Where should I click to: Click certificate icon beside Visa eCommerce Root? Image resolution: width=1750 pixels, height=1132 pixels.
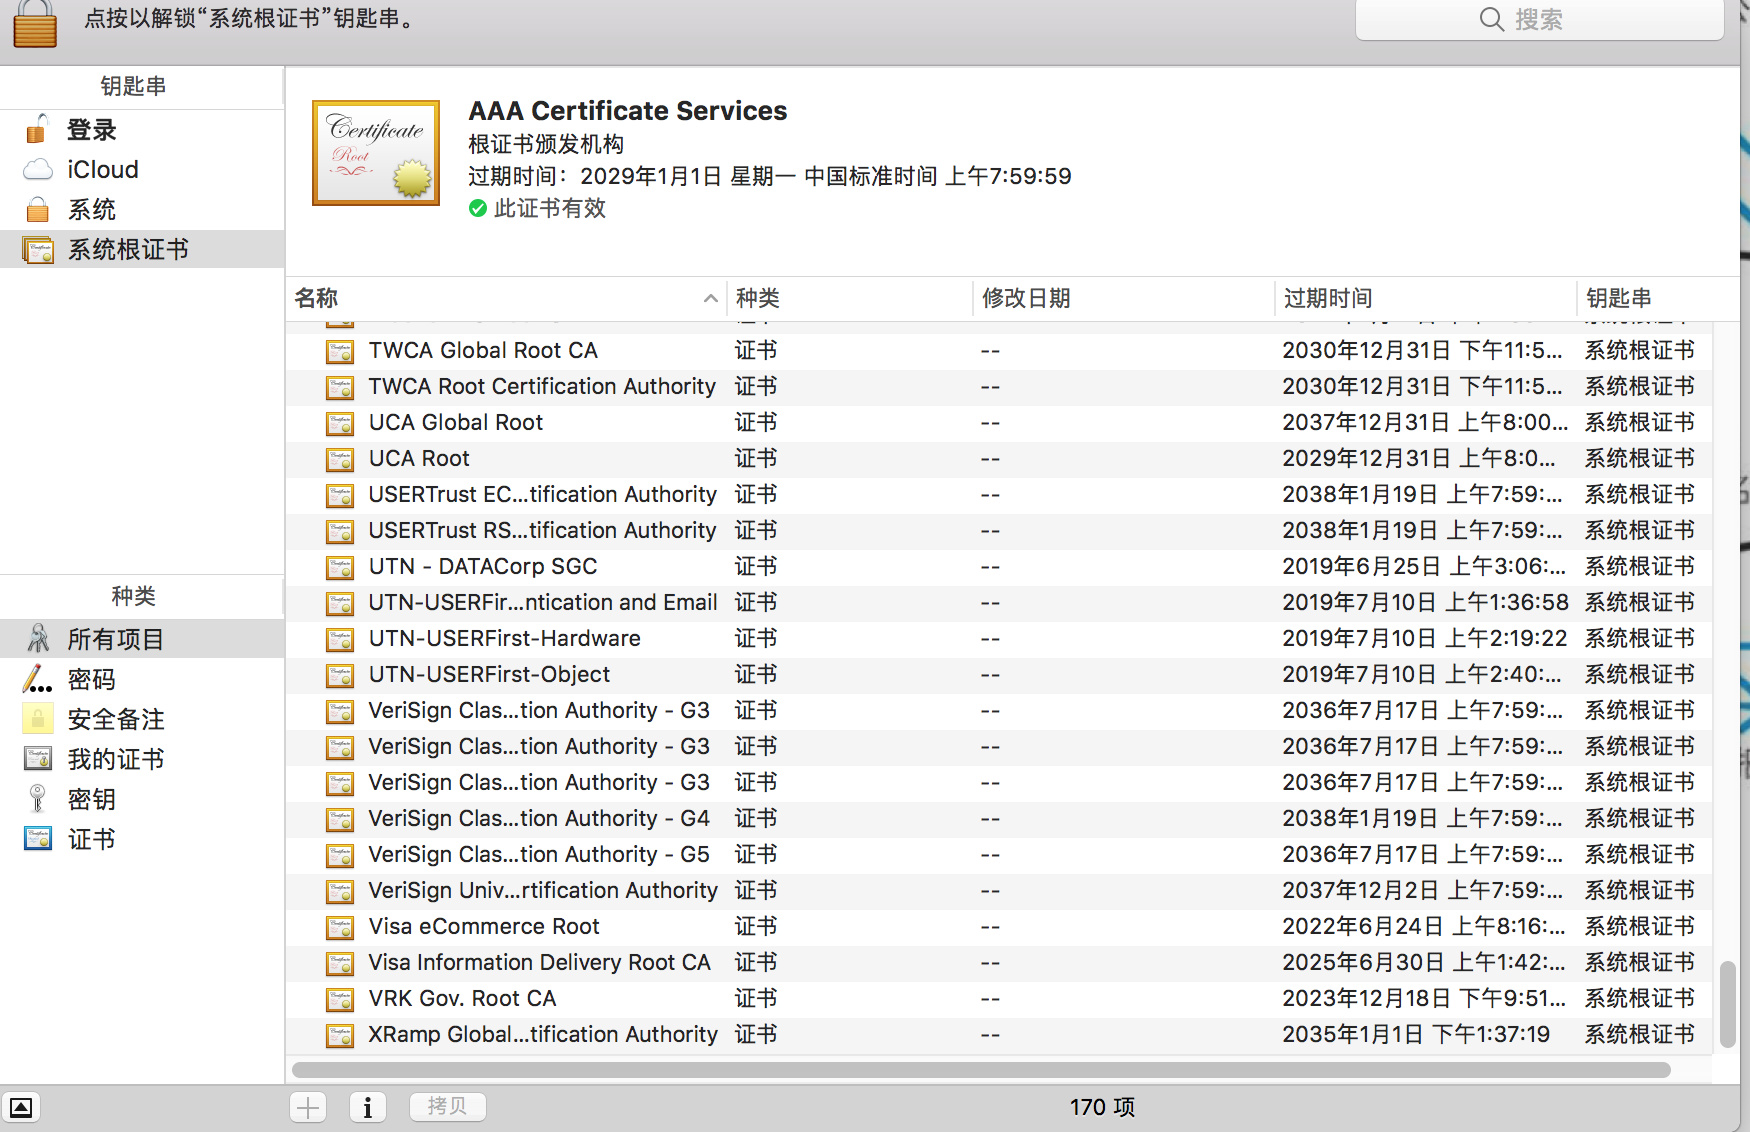point(340,928)
